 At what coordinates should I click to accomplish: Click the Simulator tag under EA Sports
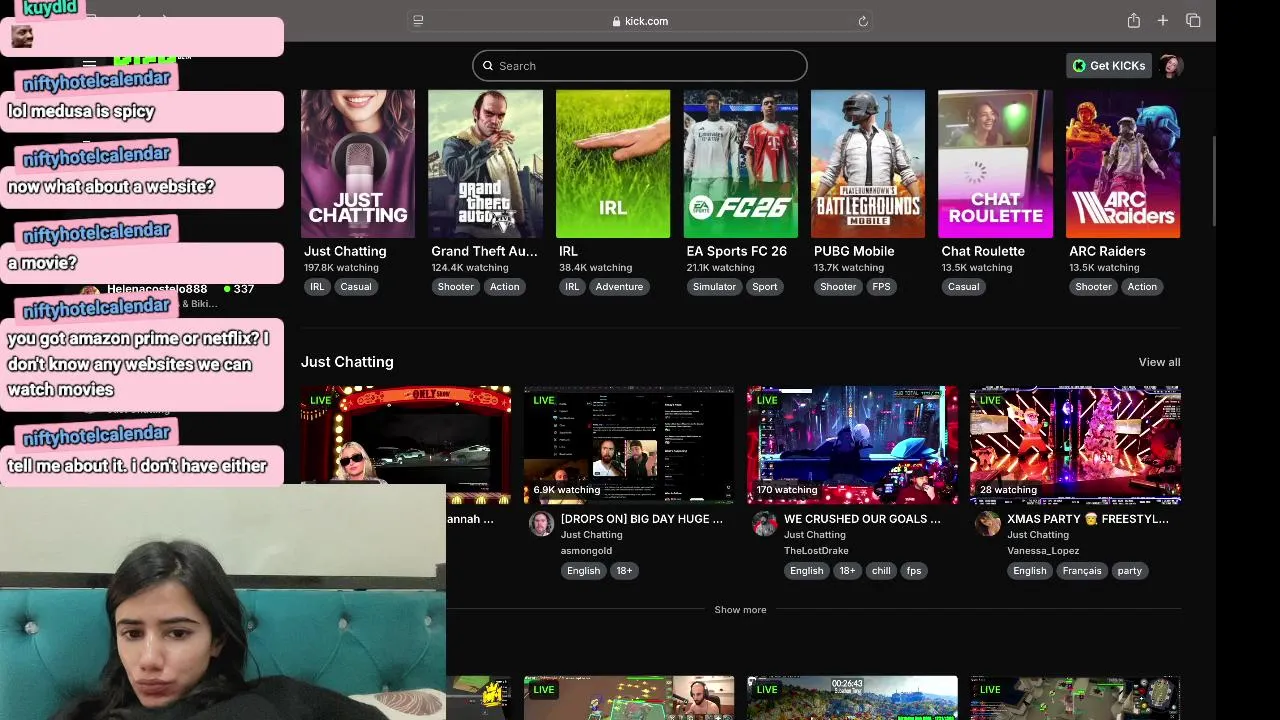point(714,287)
